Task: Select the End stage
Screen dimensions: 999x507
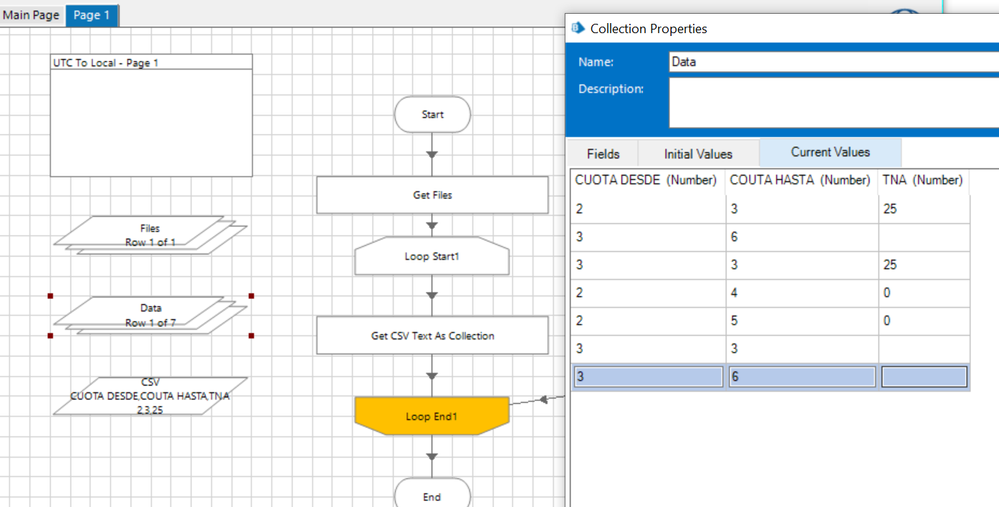Action: (432, 494)
